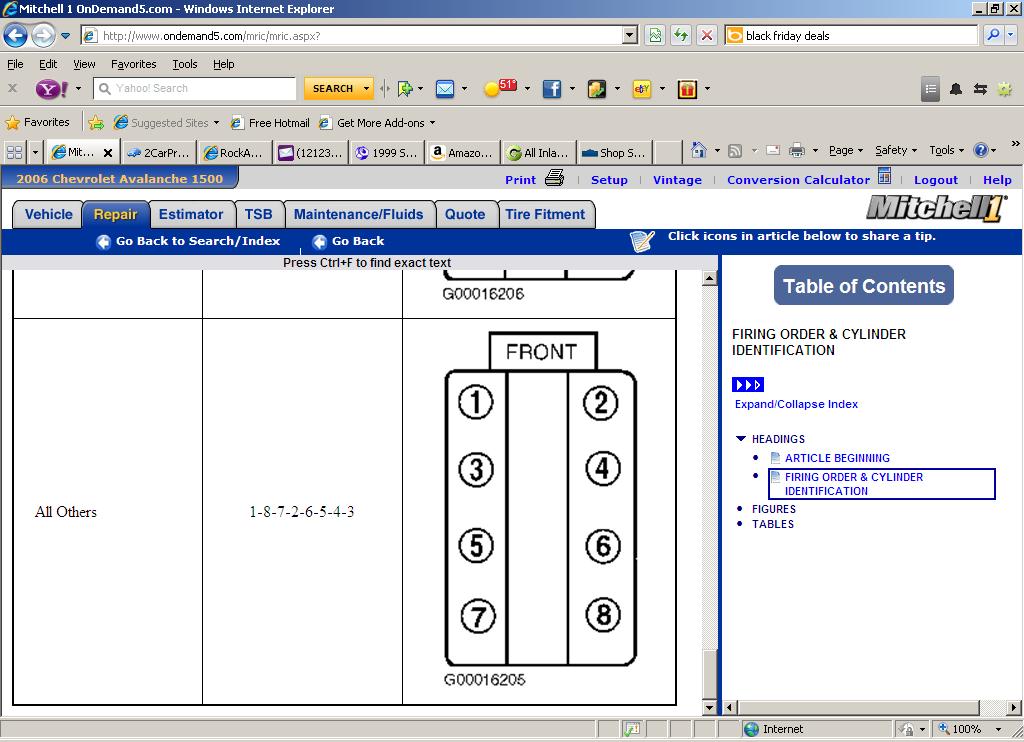The height and width of the screenshot is (742, 1024).
Task: Click the article vertical scrollbar up arrow
Action: [709, 278]
